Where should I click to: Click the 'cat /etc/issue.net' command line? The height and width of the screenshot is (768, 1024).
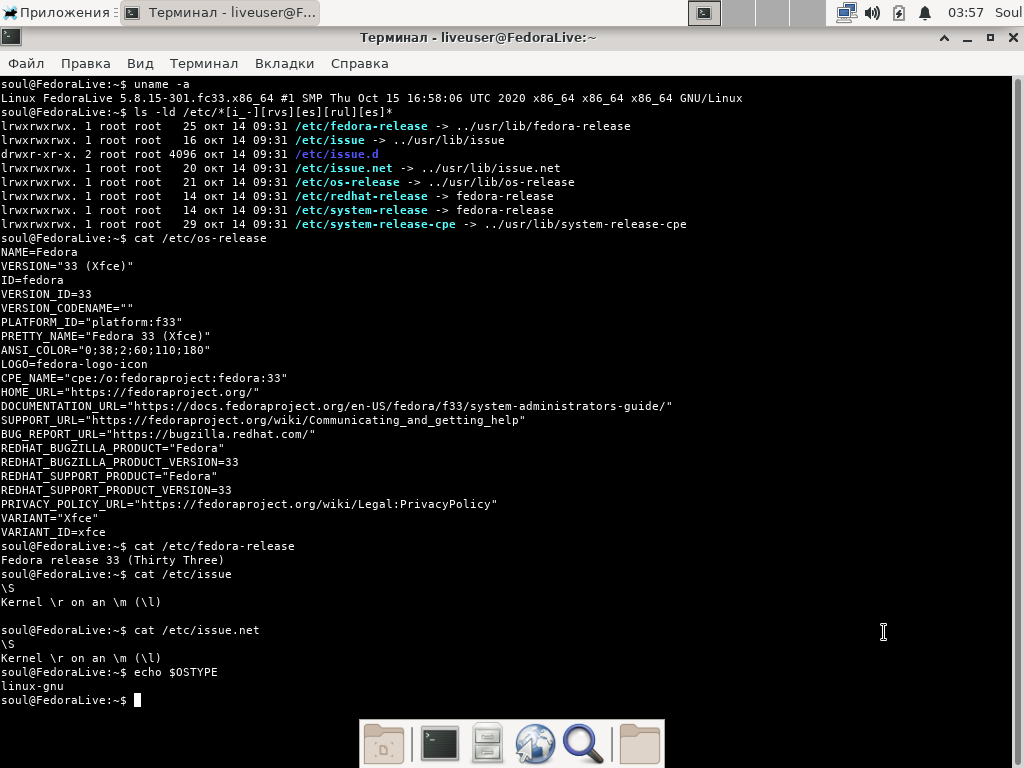130,630
